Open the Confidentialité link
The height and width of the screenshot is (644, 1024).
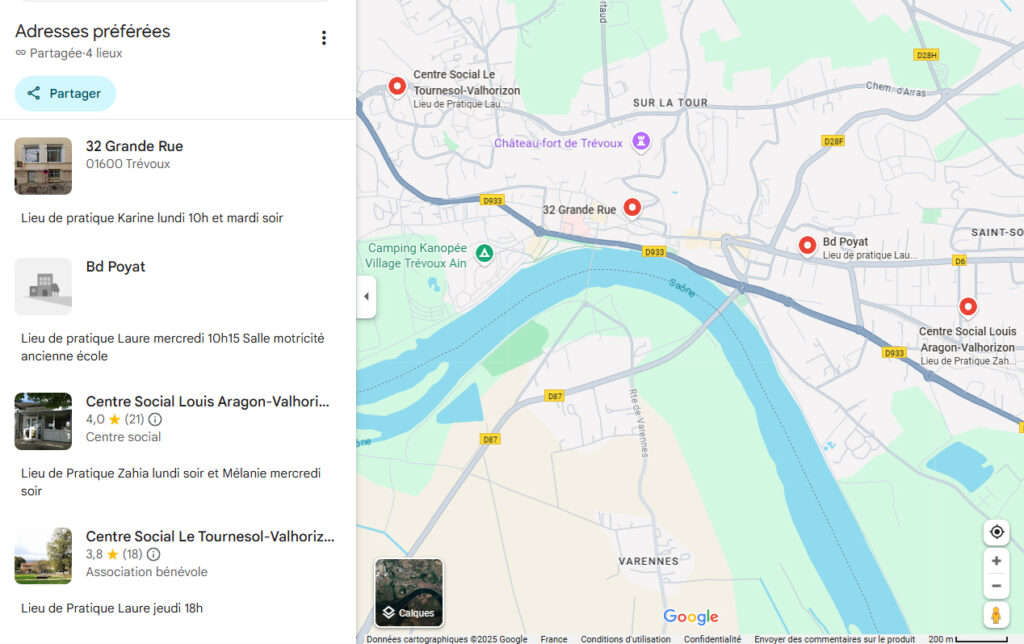point(712,639)
